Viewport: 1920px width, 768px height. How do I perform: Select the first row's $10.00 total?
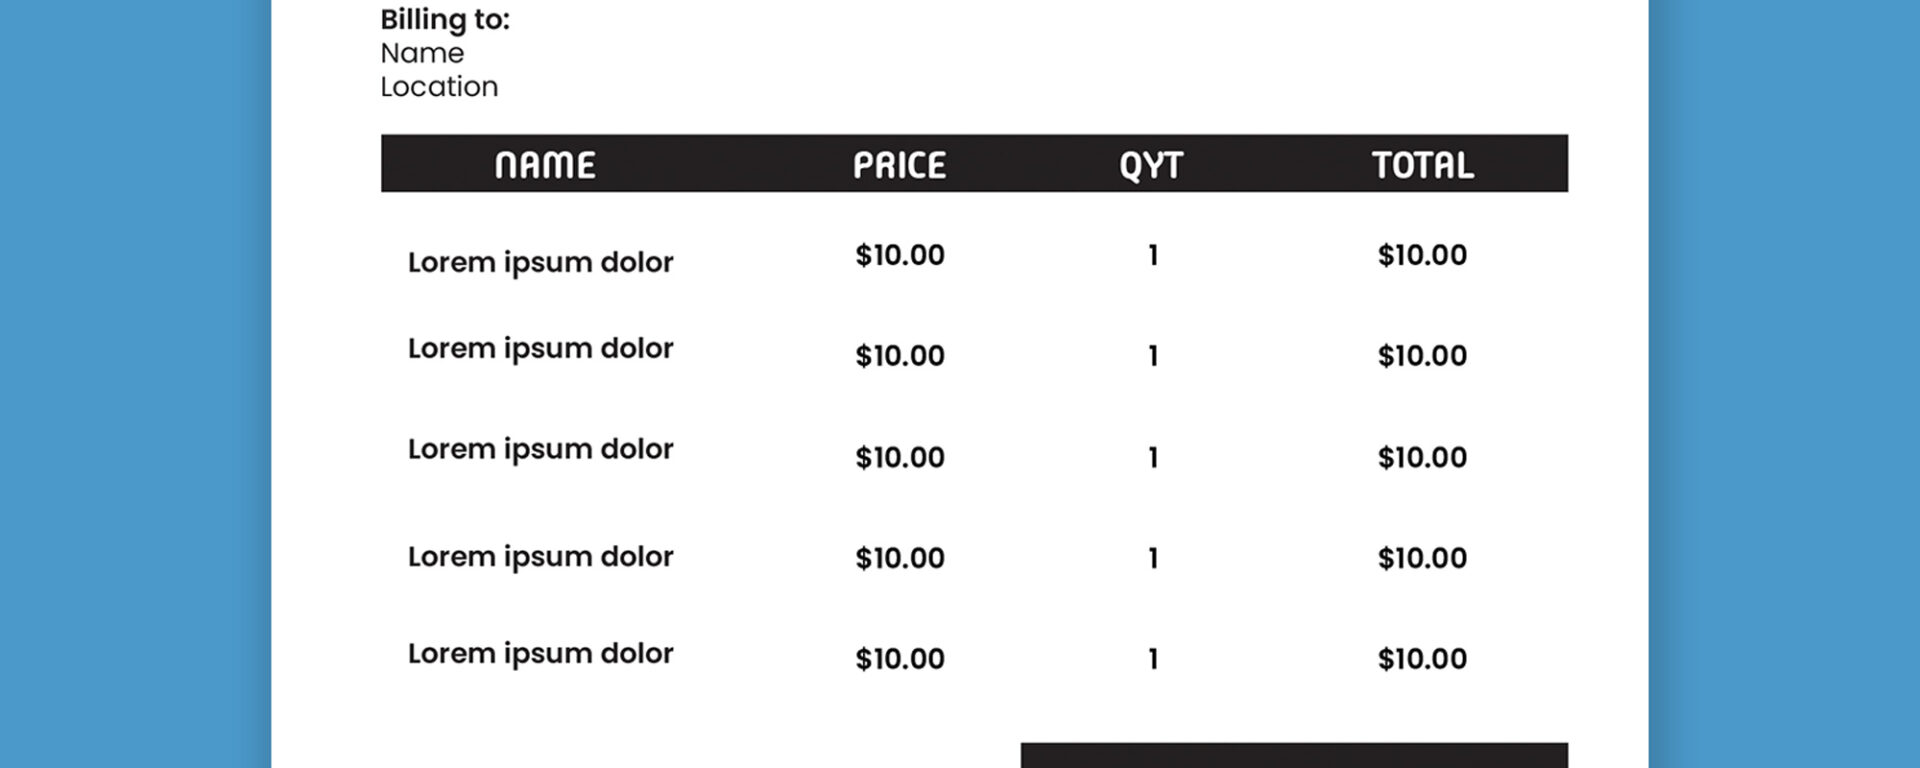[1422, 255]
